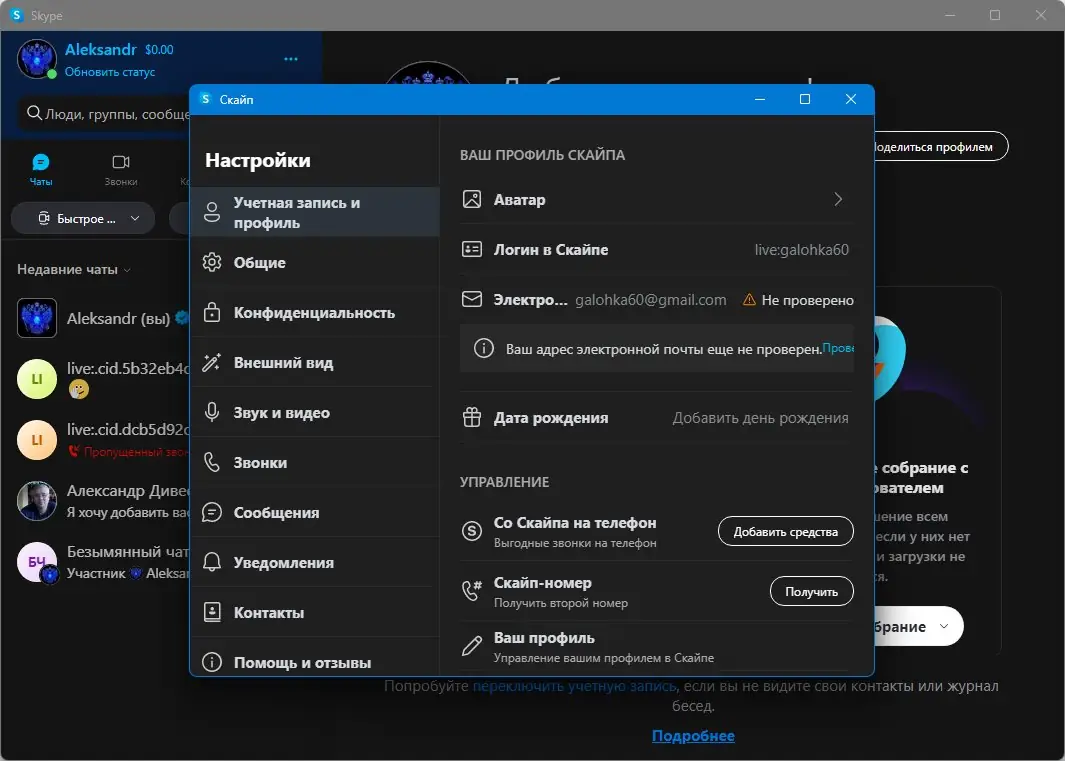Expand the Недавние чаты filter
The height and width of the screenshot is (761, 1065).
[74, 270]
